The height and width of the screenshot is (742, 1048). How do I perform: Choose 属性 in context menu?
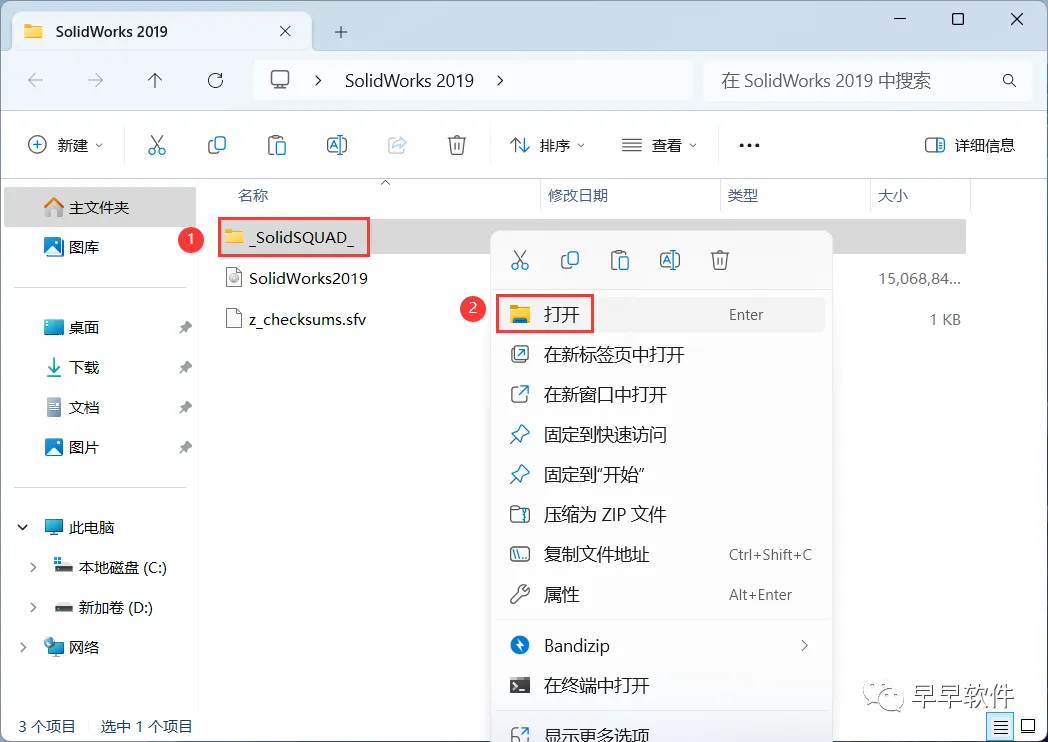(x=661, y=594)
